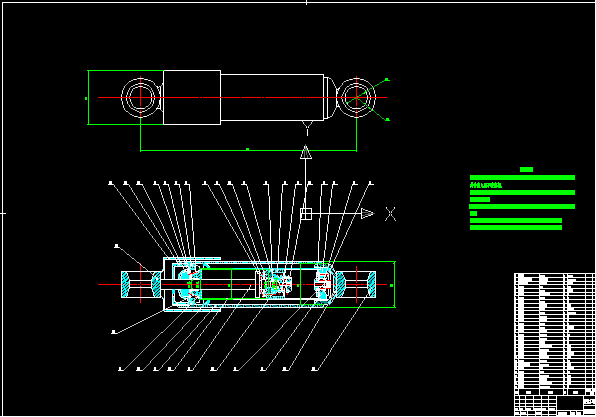Screen dimensions: 596x417
Task: Pick the green horizontal length dimension line
Action: click(248, 151)
